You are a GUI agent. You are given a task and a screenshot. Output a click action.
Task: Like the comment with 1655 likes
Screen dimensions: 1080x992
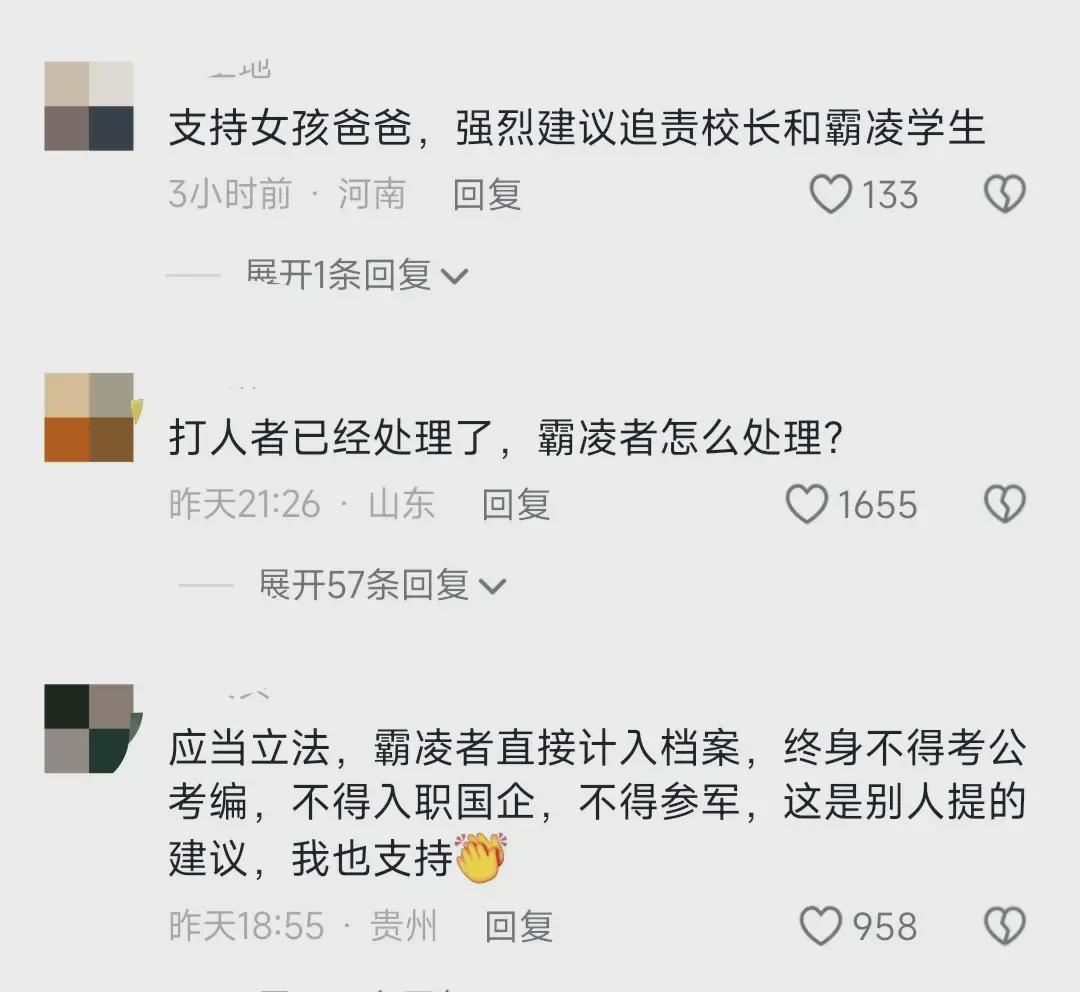tap(807, 504)
